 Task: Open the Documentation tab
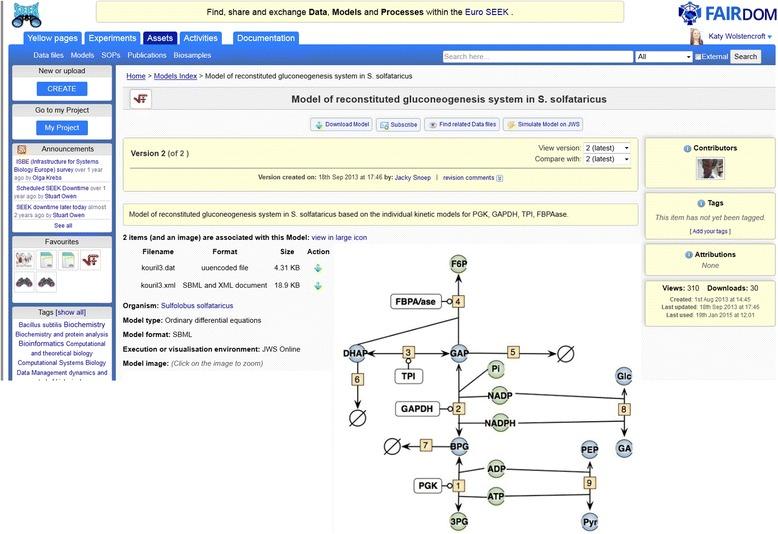tap(266, 38)
